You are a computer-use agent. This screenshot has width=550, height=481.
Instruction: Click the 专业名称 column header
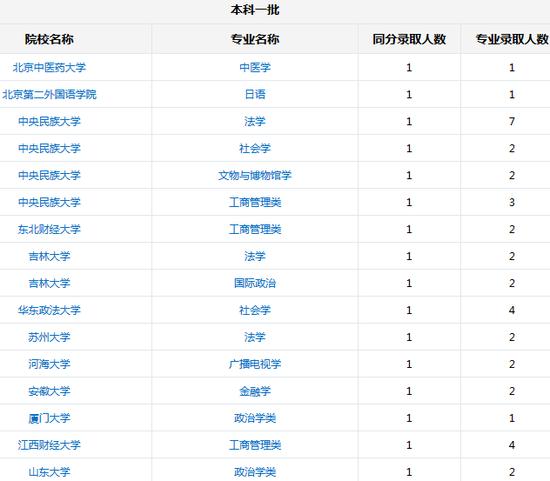tap(255, 39)
